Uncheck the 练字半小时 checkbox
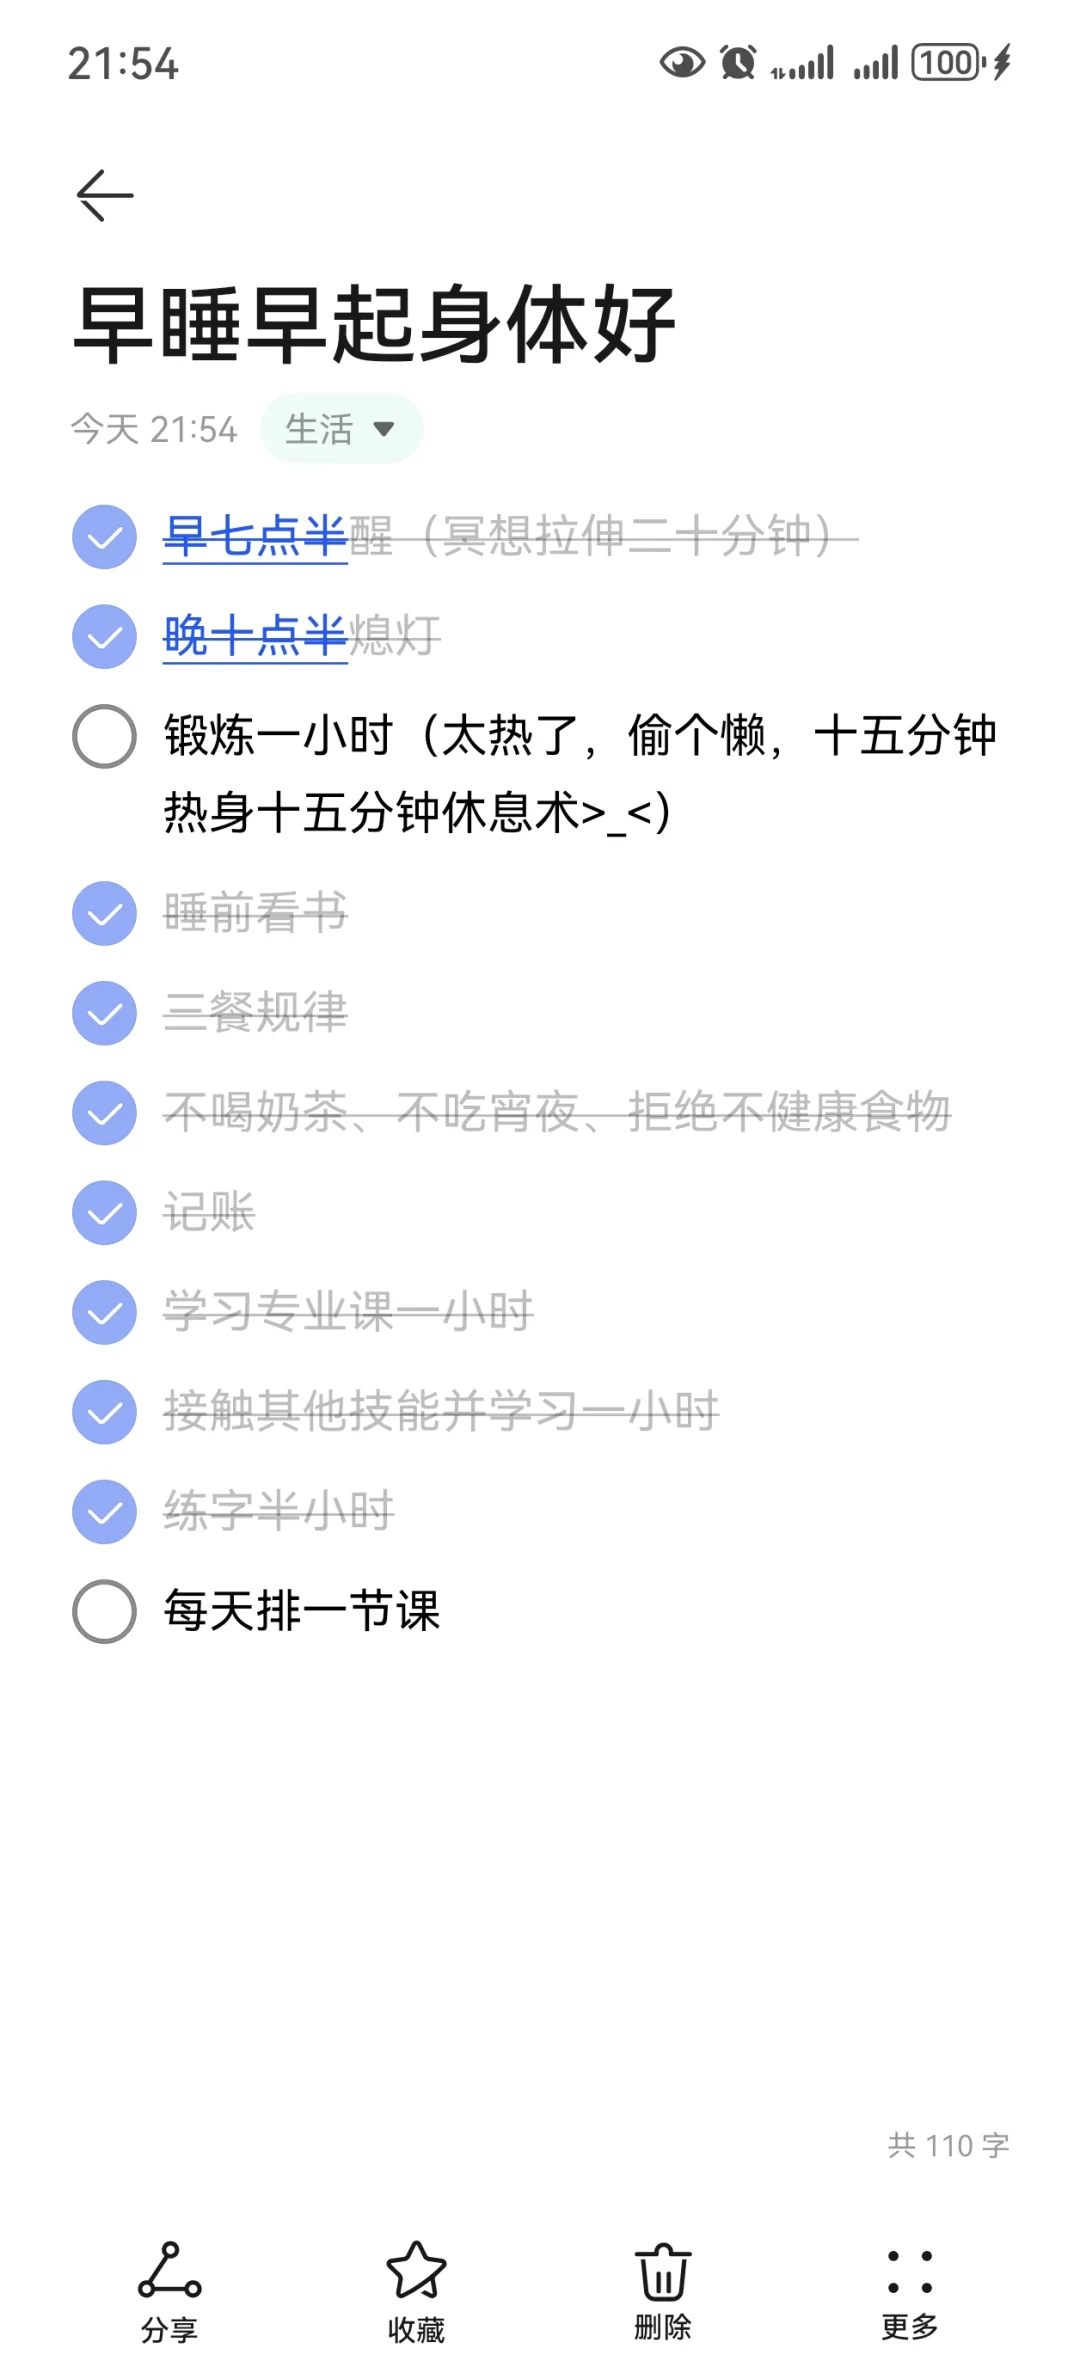Image resolution: width=1080 pixels, height=2373 pixels. (x=105, y=1511)
